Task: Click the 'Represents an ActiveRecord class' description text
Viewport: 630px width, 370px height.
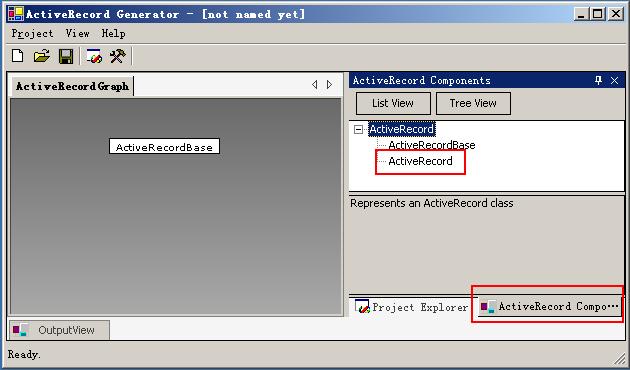Action: [432, 203]
